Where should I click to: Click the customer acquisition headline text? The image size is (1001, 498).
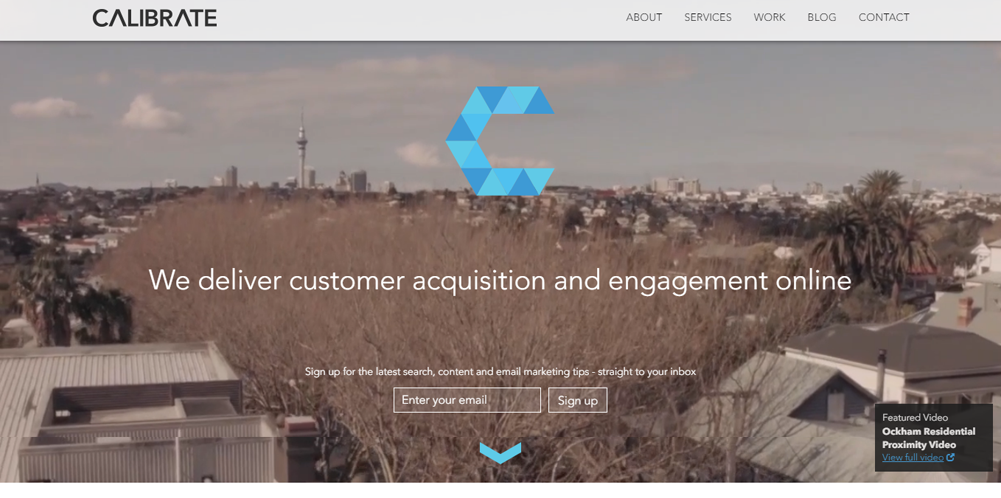pyautogui.click(x=500, y=280)
